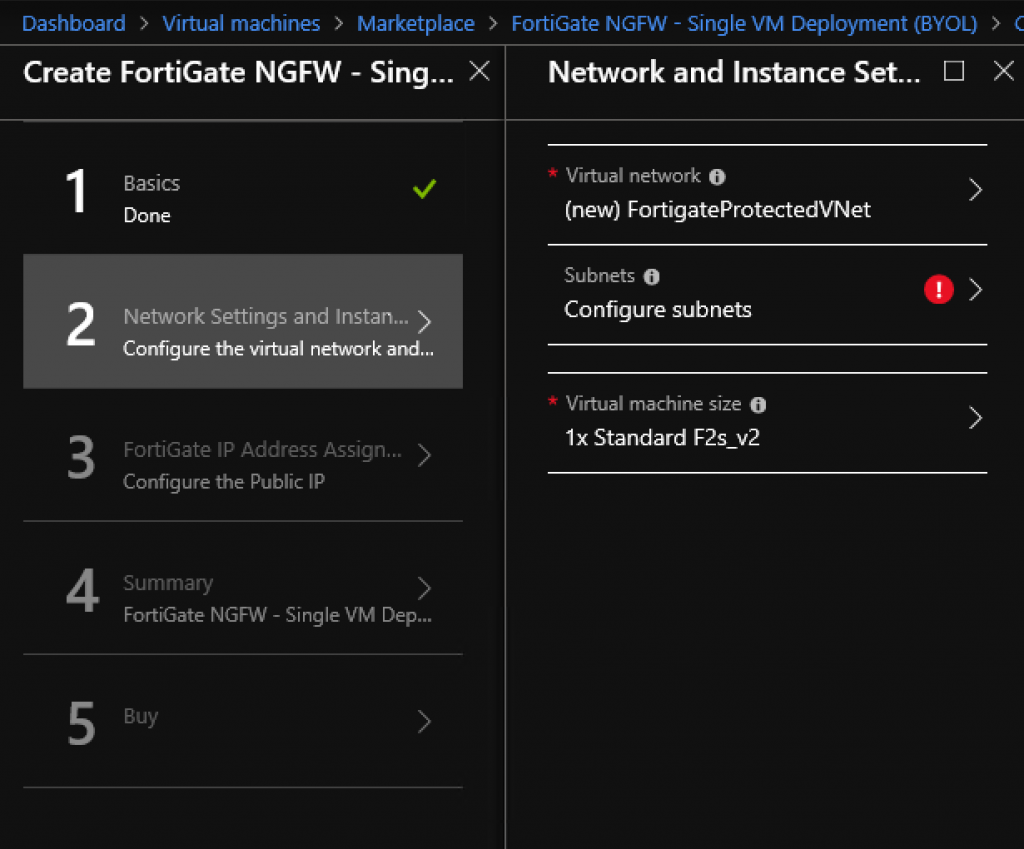Click the Virtual network info icon

717,177
